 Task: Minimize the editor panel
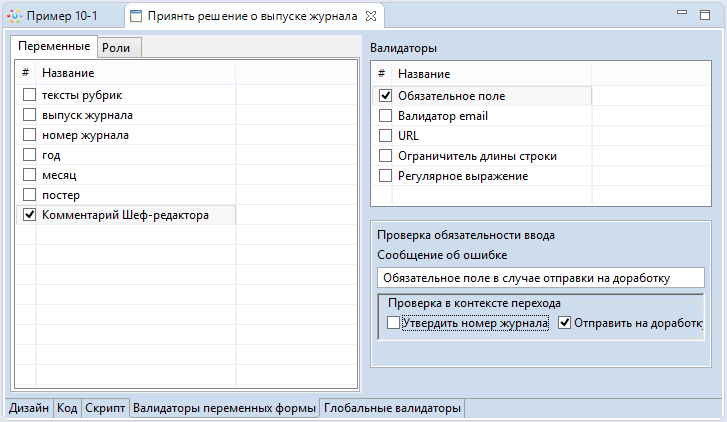[x=682, y=14]
